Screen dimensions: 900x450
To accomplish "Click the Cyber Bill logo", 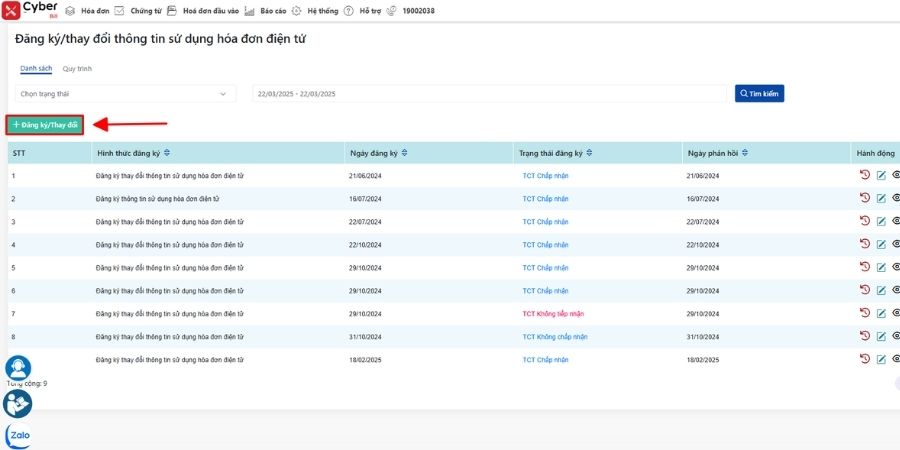I will point(30,11).
